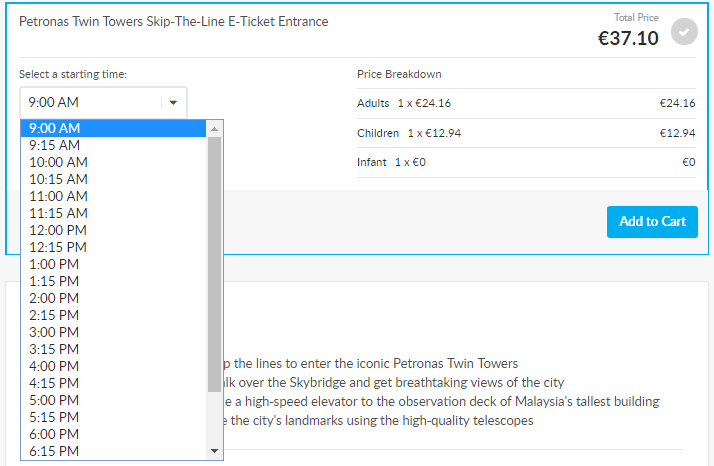Select 9:15 AM from the list
Screen dimensions: 714x466
[x=113, y=145]
